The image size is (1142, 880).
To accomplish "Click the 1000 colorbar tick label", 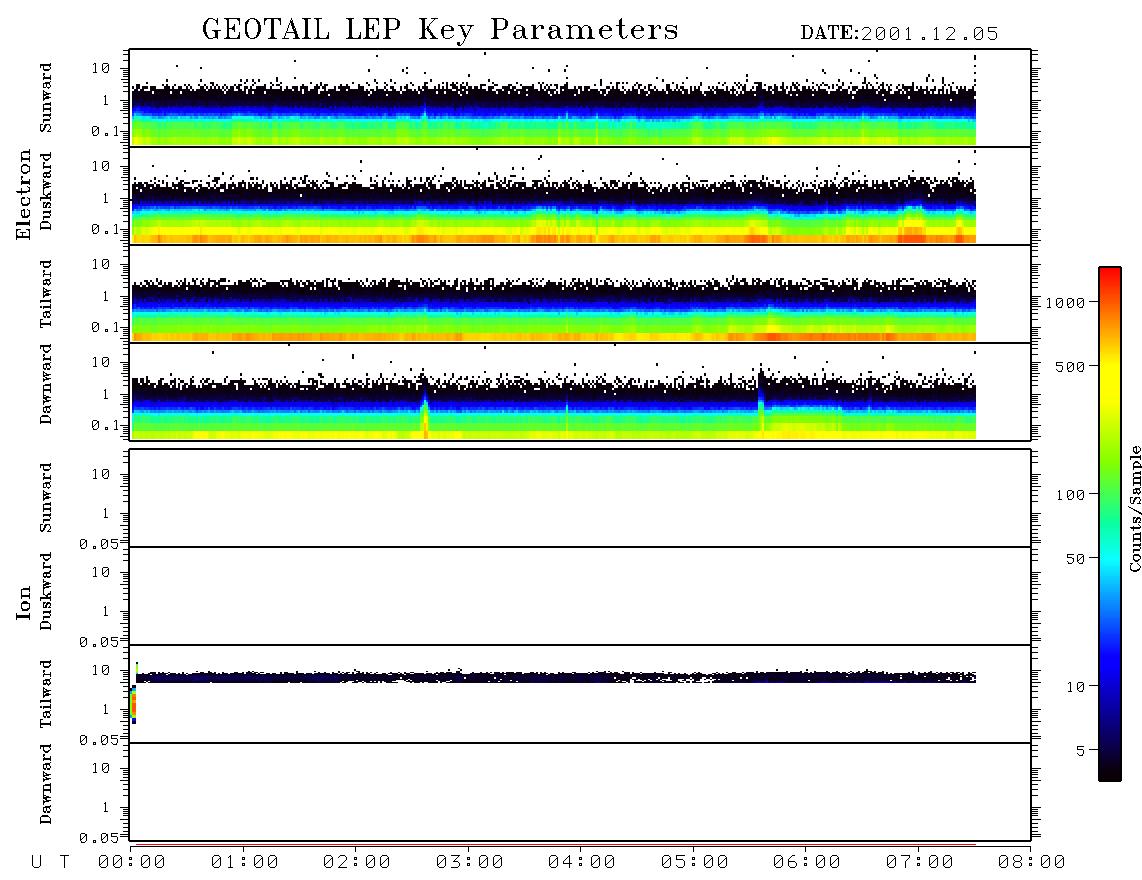I will click(x=1065, y=303).
